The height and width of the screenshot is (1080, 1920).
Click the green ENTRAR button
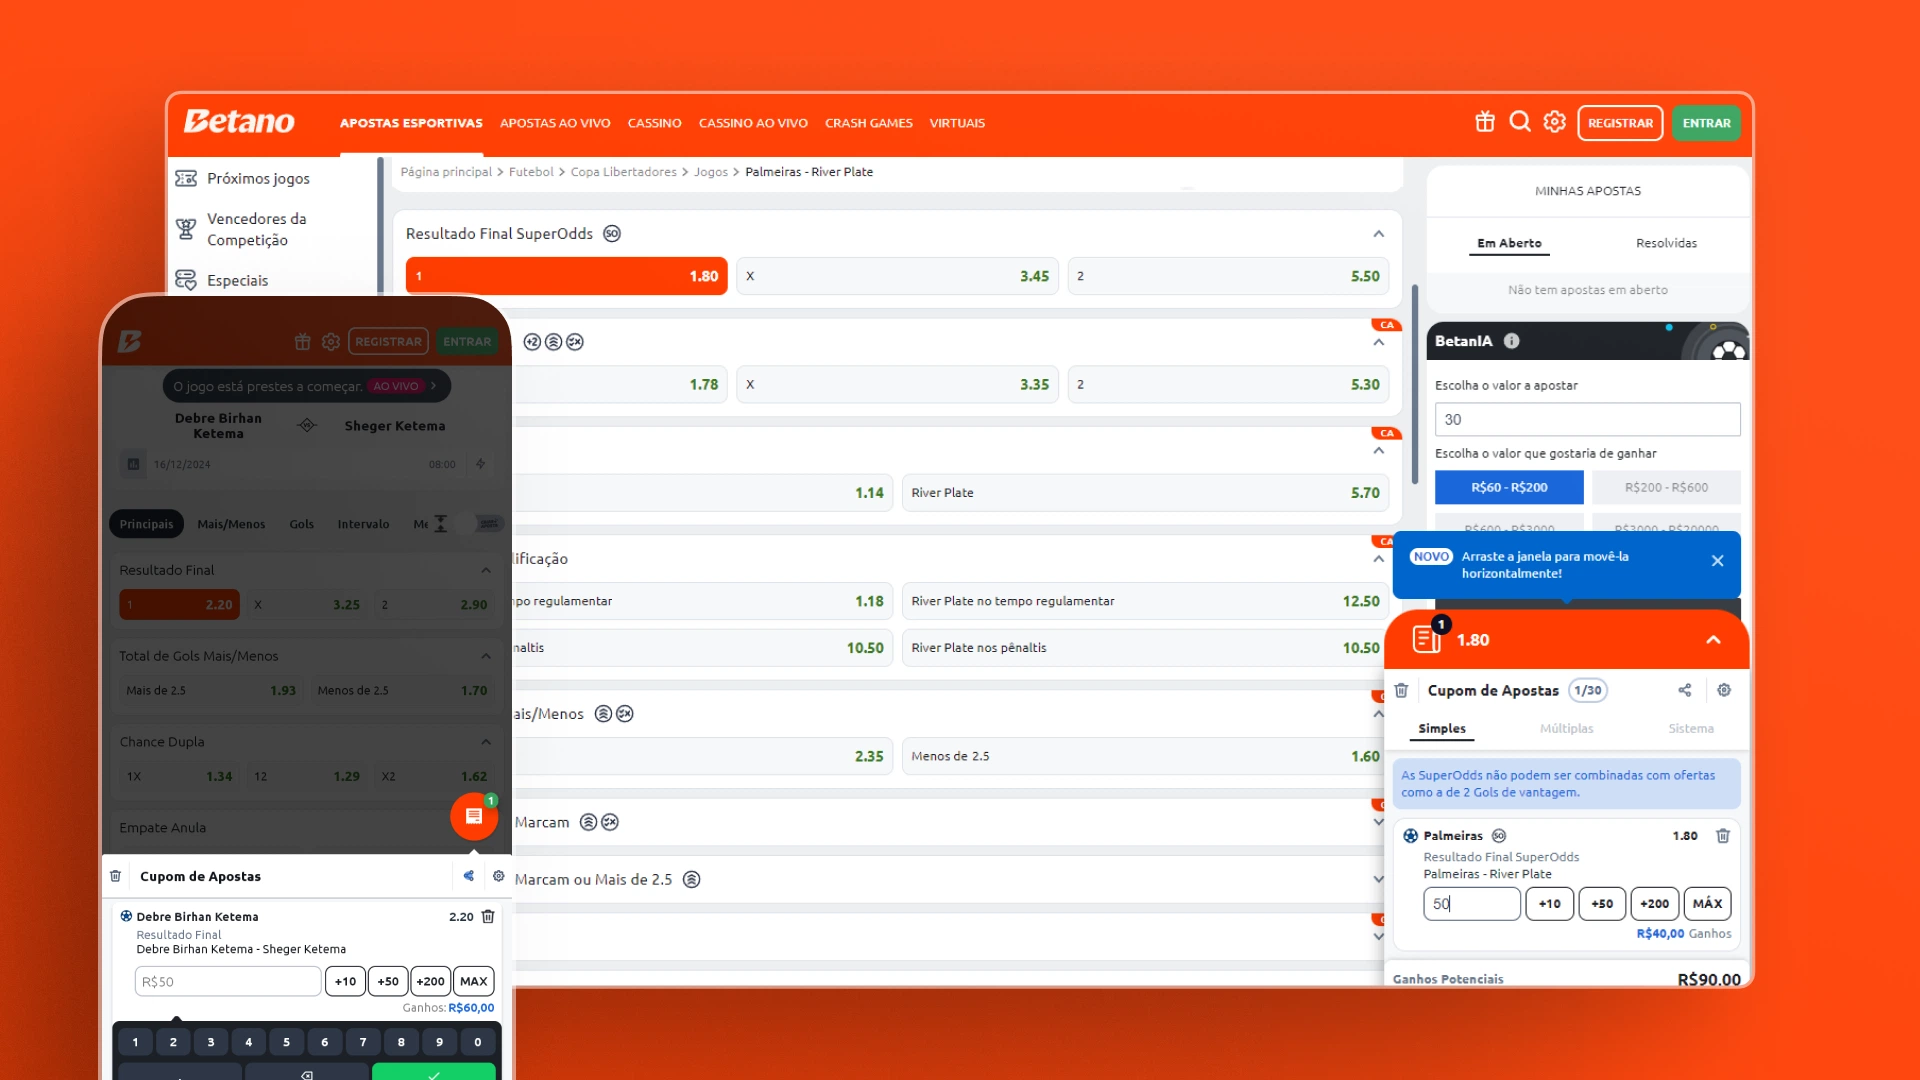(1706, 123)
